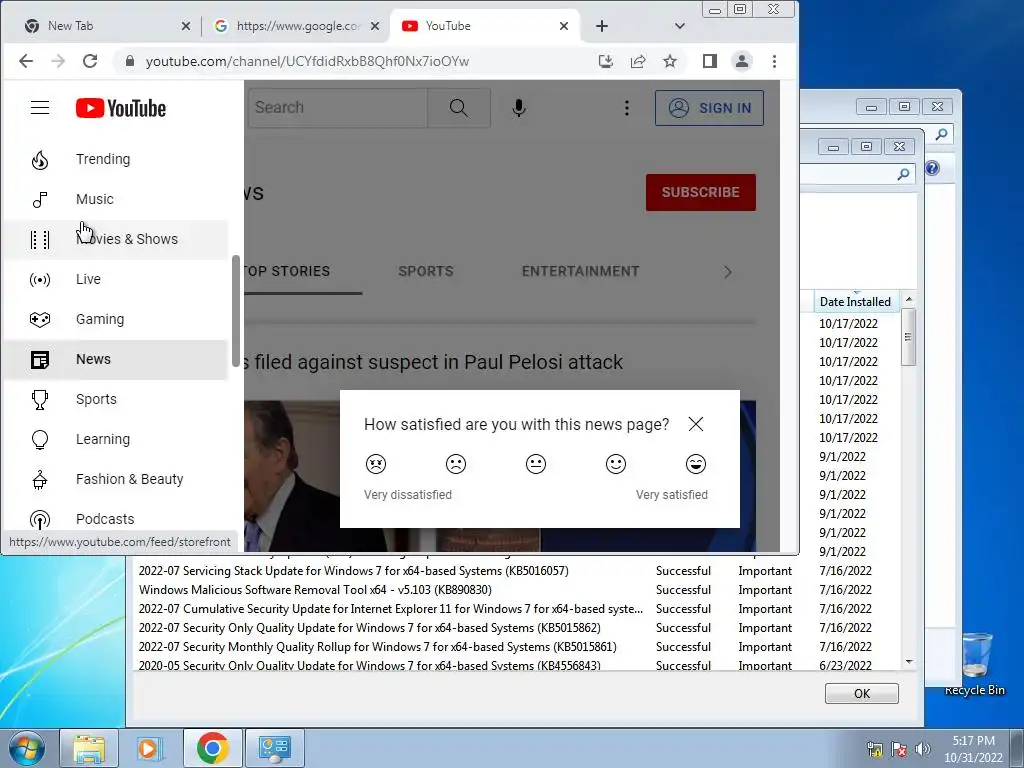1024x768 pixels.
Task: Click the Live broadcast icon
Action: [x=40, y=280]
